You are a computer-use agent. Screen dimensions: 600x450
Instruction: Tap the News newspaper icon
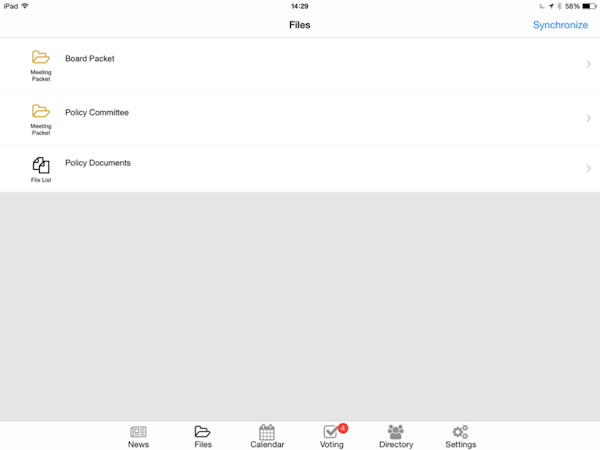[x=138, y=432]
